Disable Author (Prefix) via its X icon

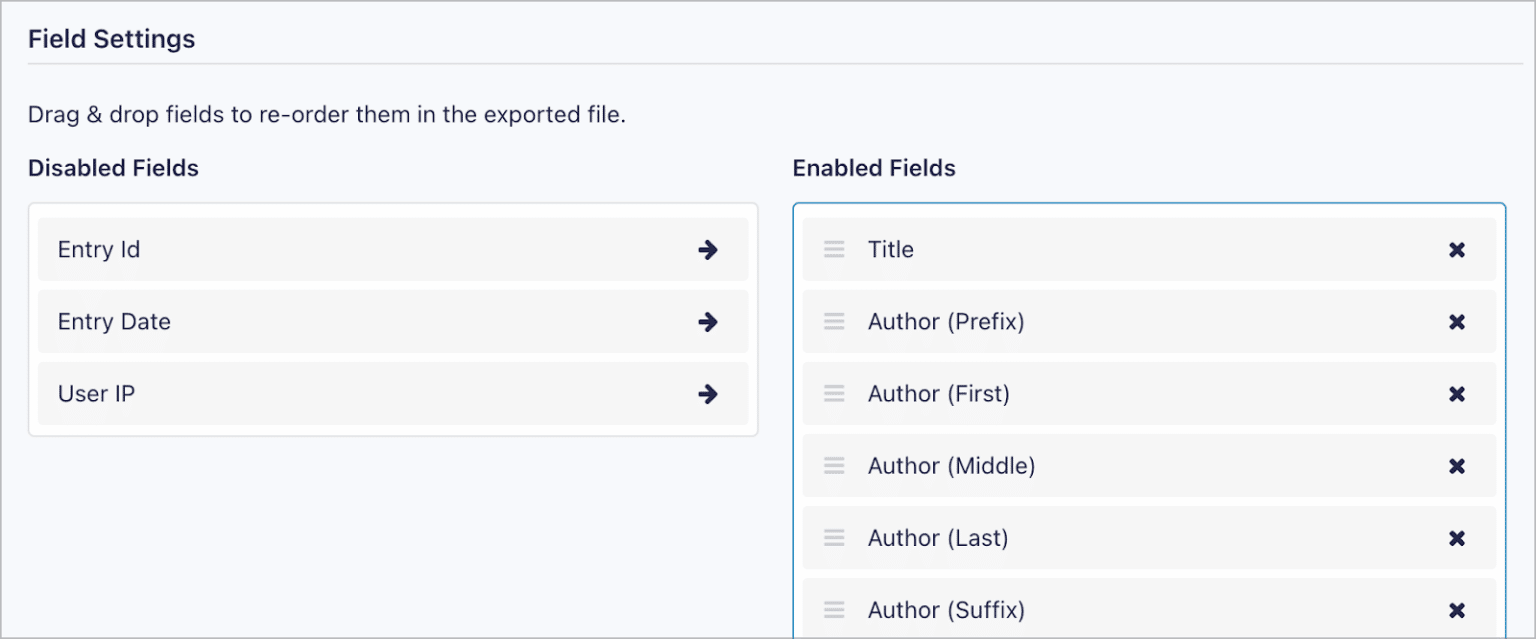pyautogui.click(x=1457, y=322)
